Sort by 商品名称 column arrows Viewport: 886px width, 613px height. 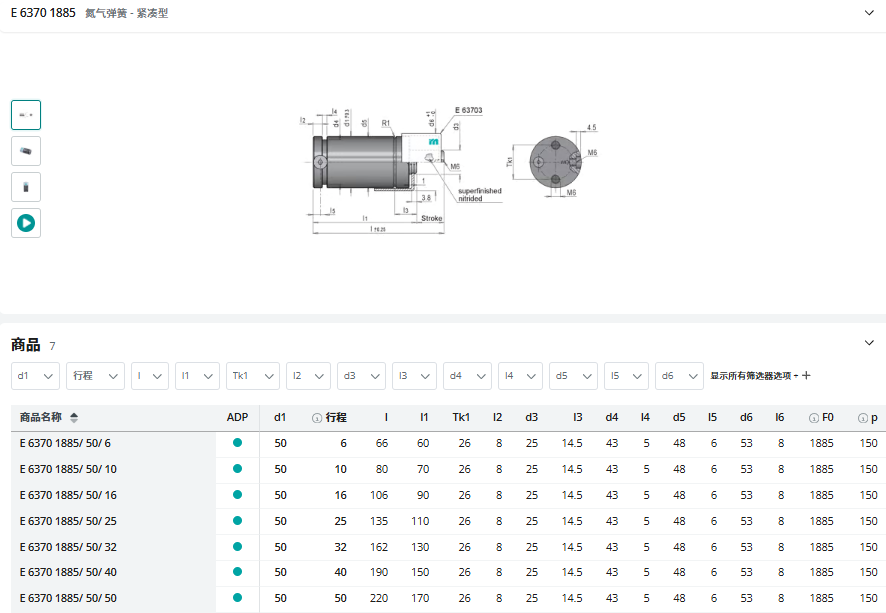[x=74, y=418]
